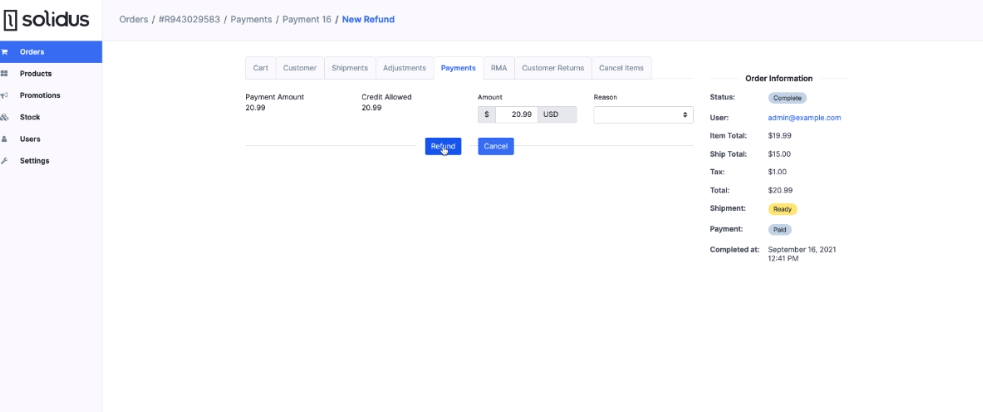983x412 pixels.
Task: Click the Refund button
Action: point(443,146)
